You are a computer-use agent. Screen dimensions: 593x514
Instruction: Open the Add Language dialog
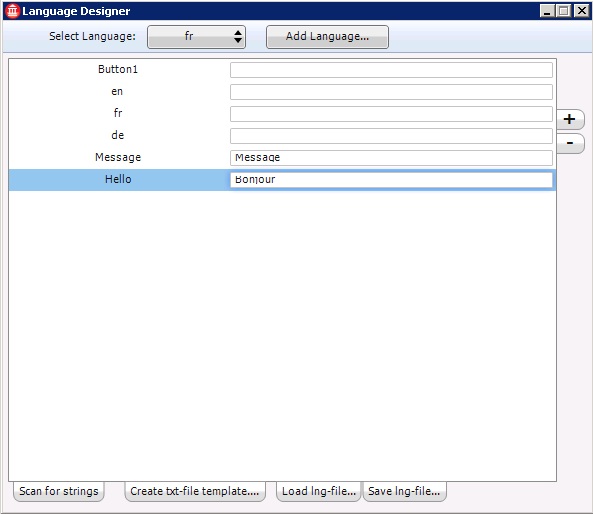(327, 37)
